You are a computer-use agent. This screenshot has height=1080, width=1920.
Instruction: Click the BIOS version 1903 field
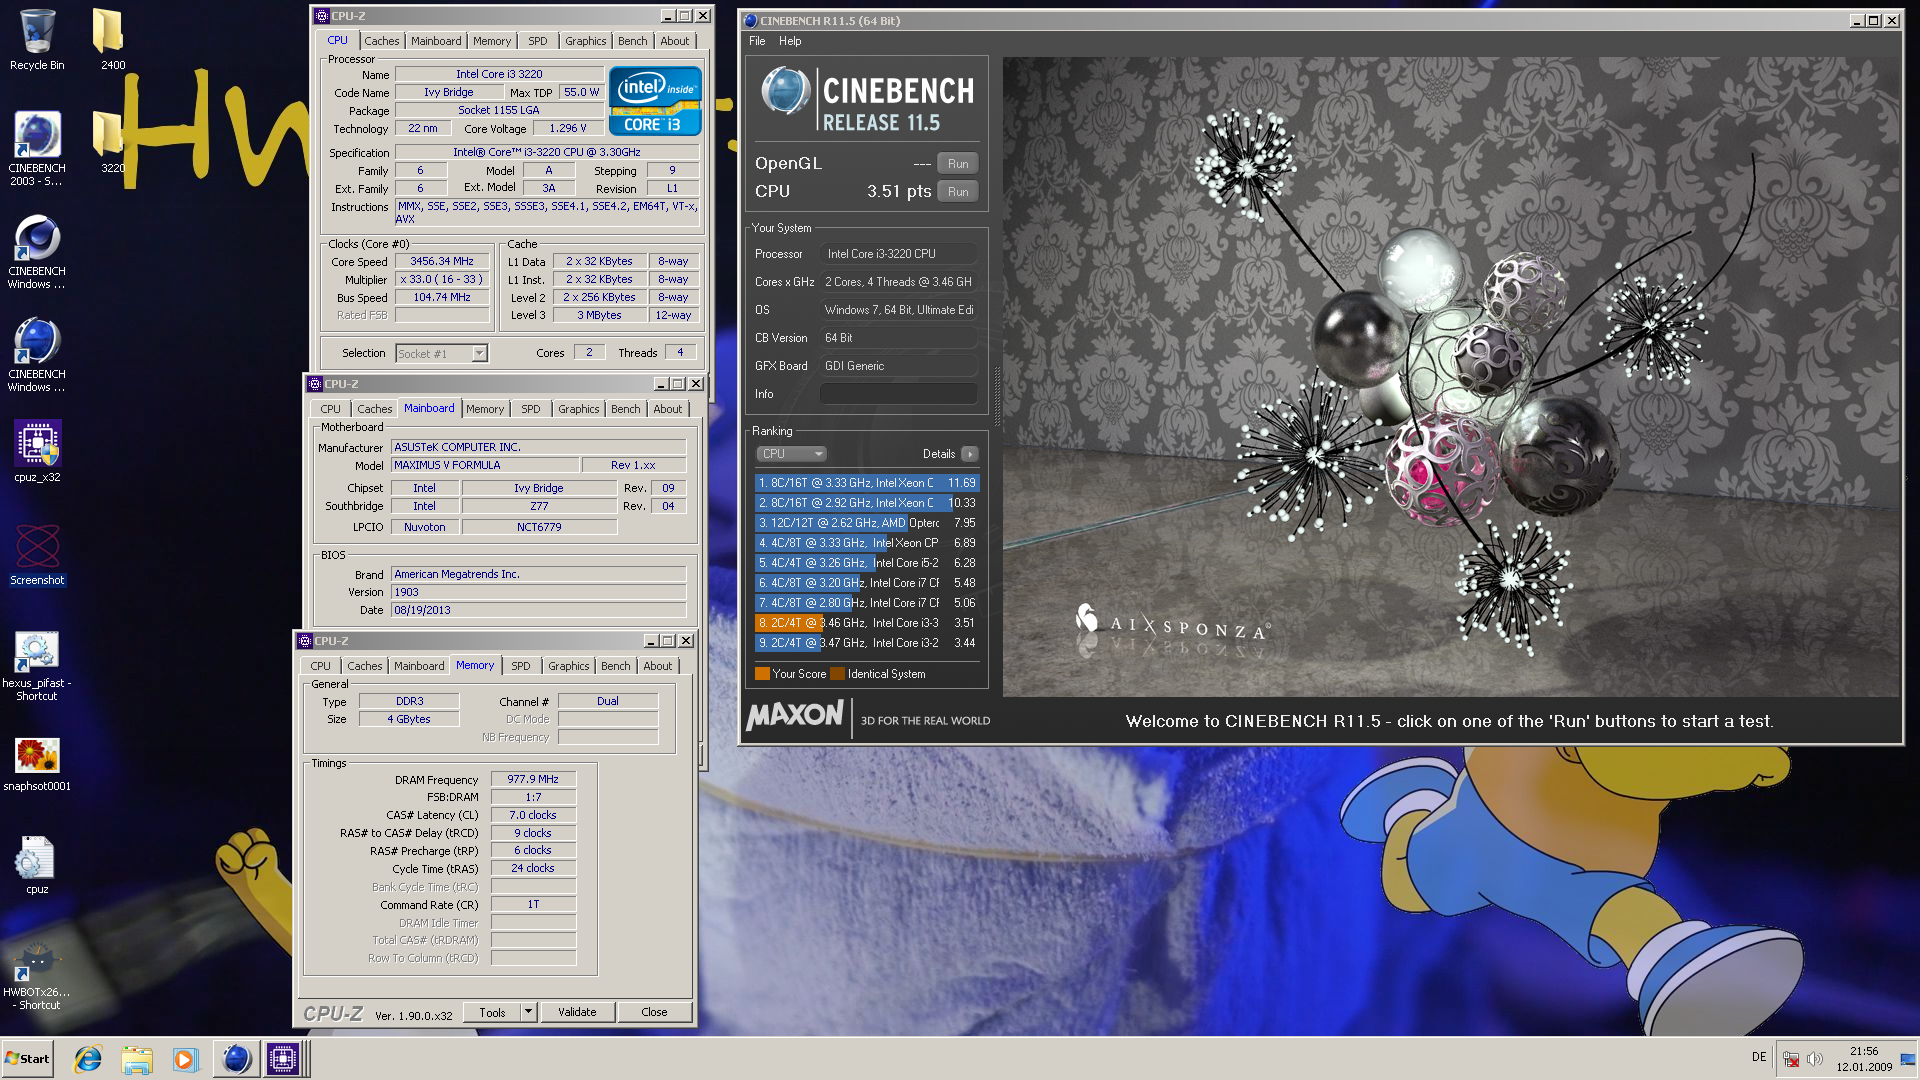[539, 593]
